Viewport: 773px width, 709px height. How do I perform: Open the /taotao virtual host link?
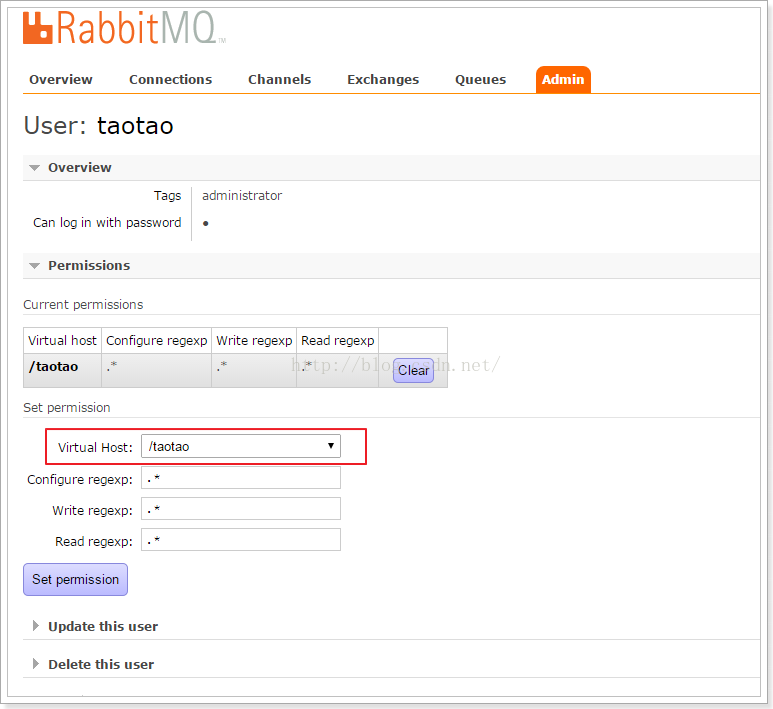coord(53,367)
